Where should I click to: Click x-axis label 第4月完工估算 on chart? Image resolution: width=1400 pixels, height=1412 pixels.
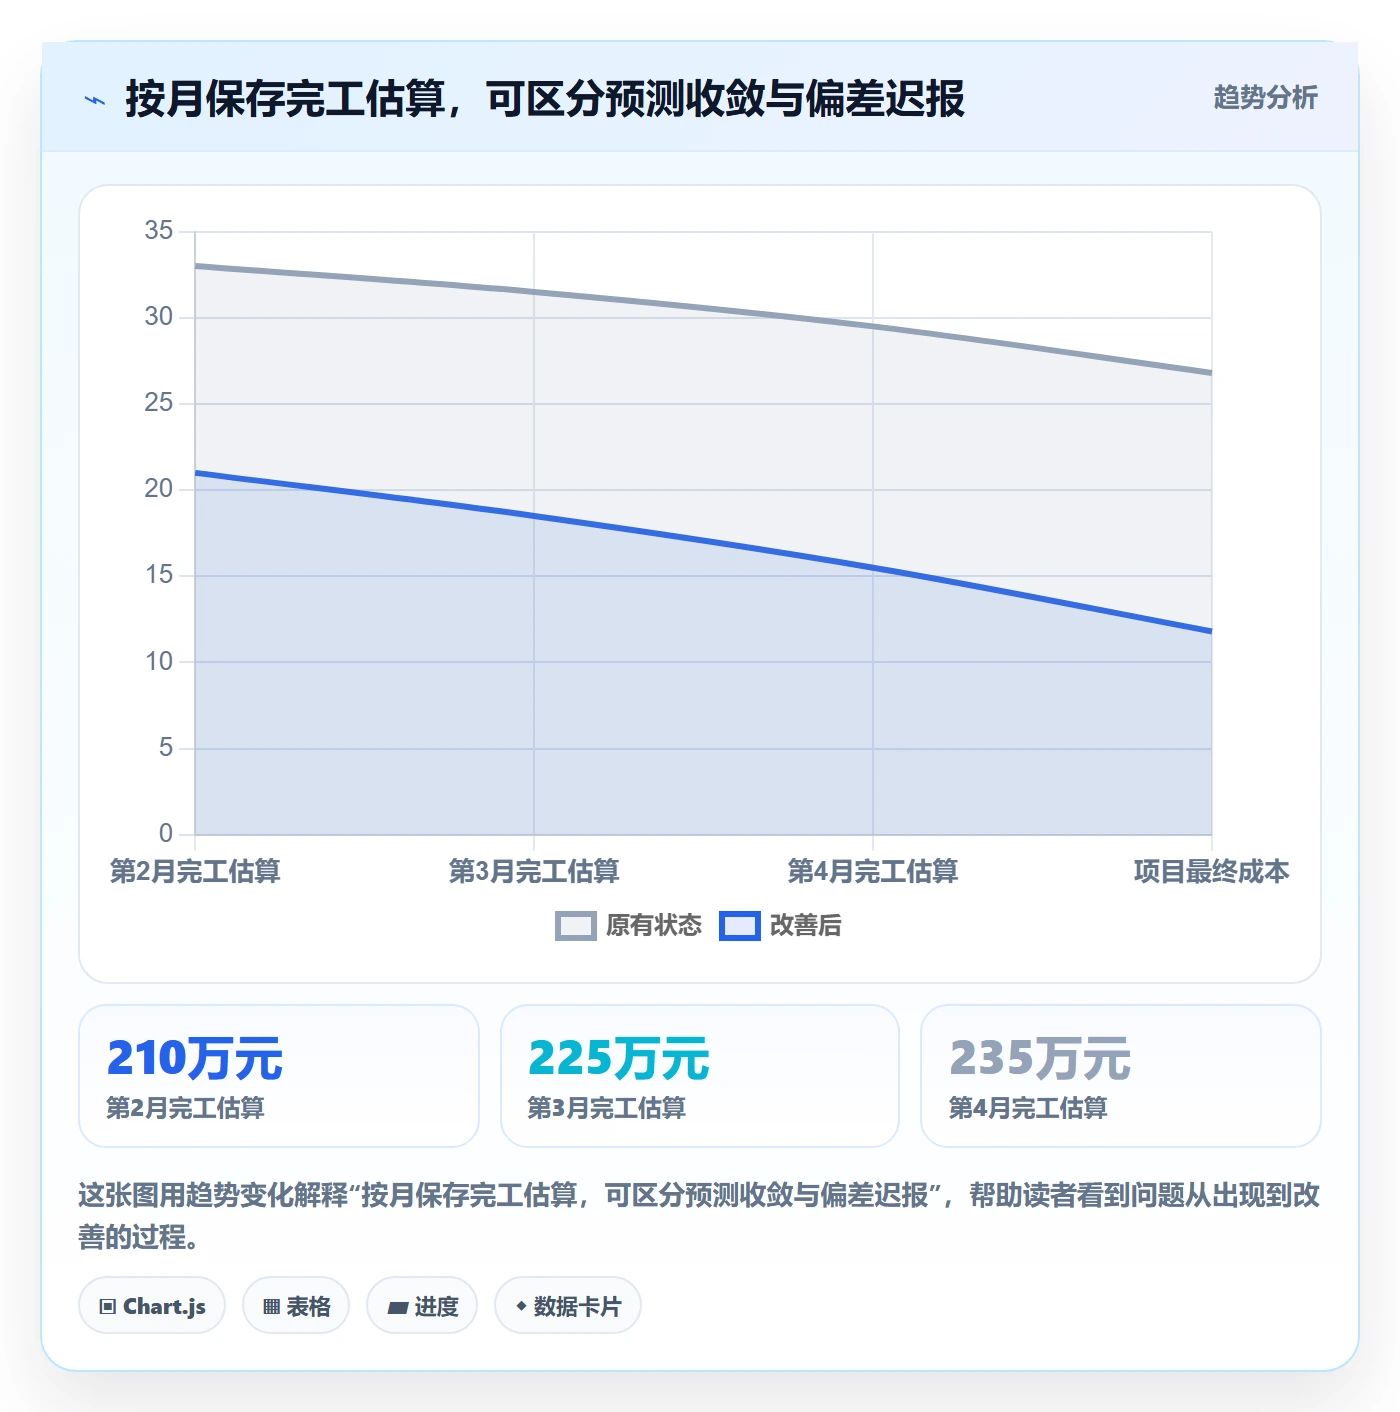tap(873, 871)
